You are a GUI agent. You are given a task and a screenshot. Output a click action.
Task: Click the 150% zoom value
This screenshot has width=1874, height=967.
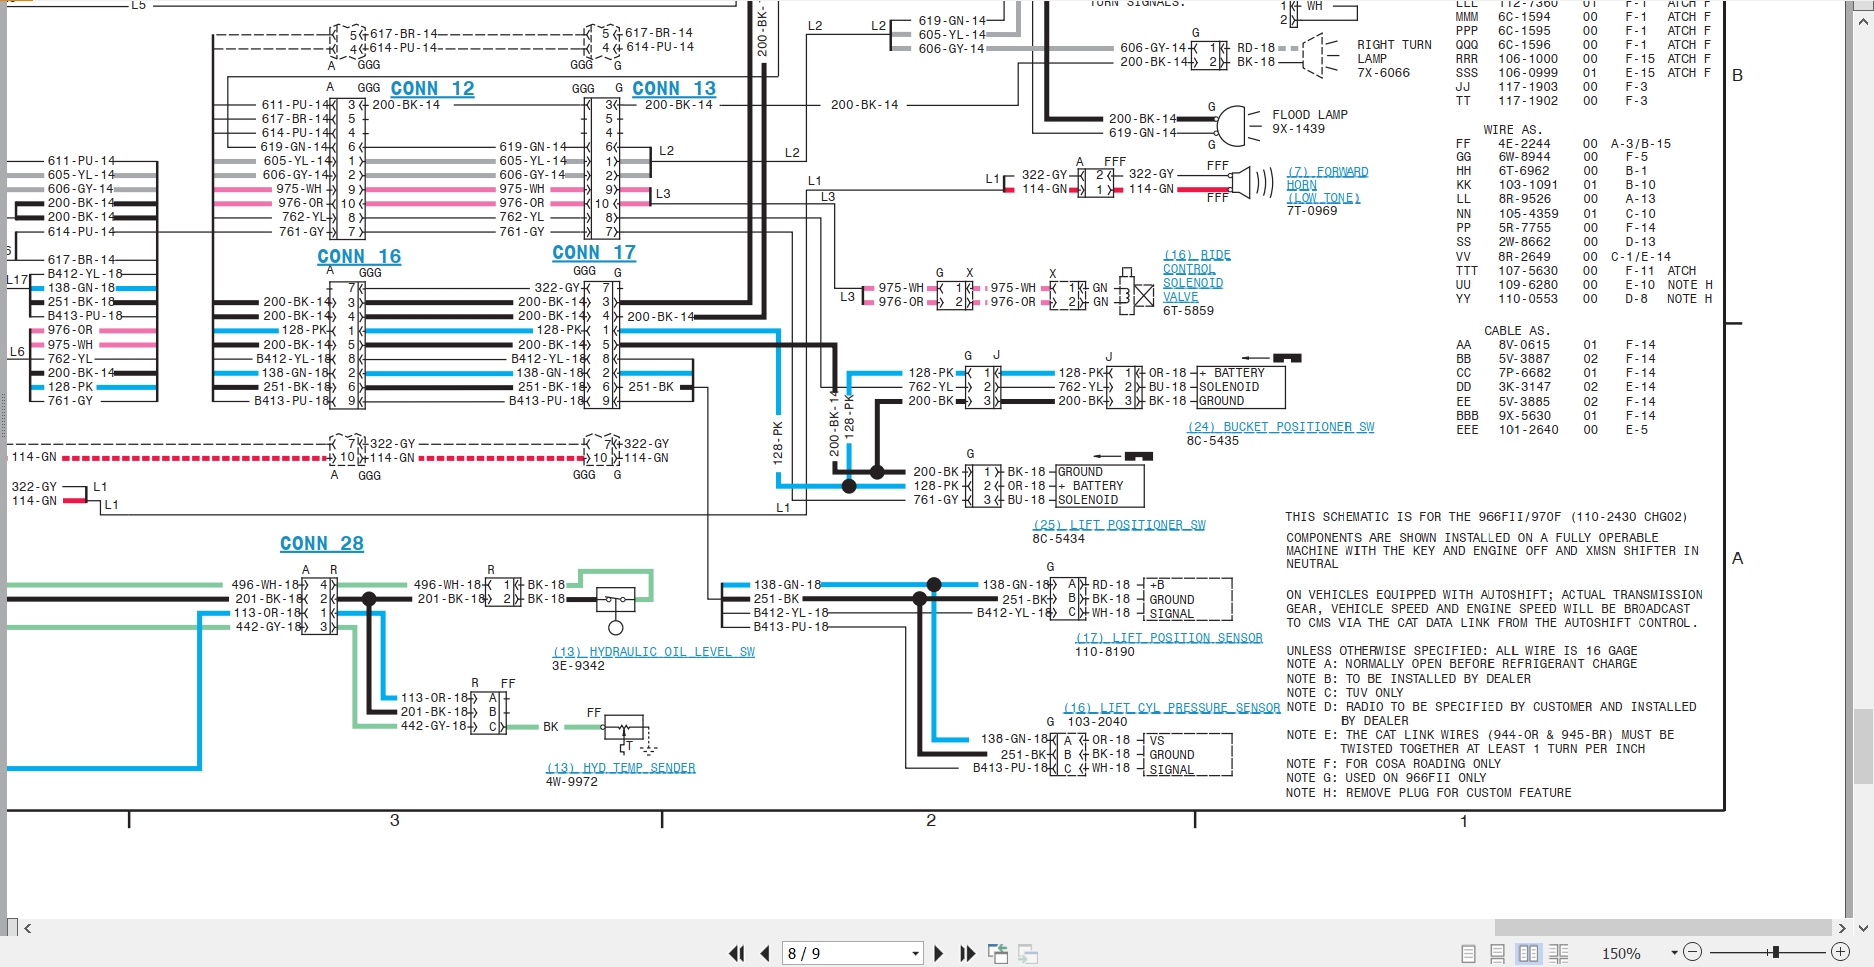click(x=1621, y=954)
